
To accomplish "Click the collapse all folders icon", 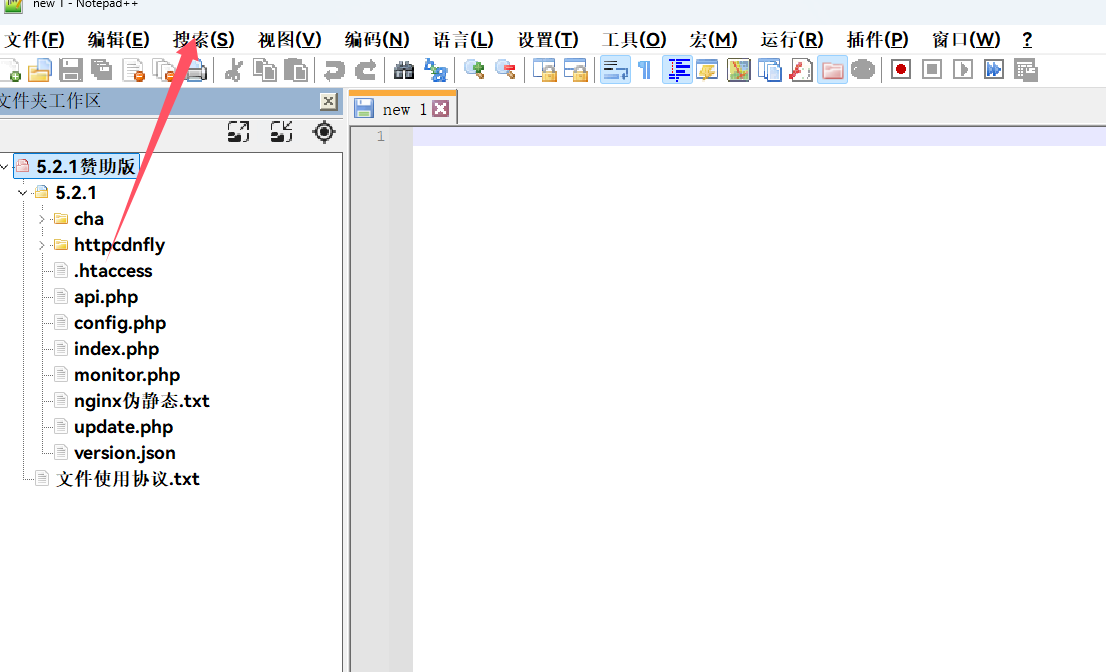I will pyautogui.click(x=281, y=132).
